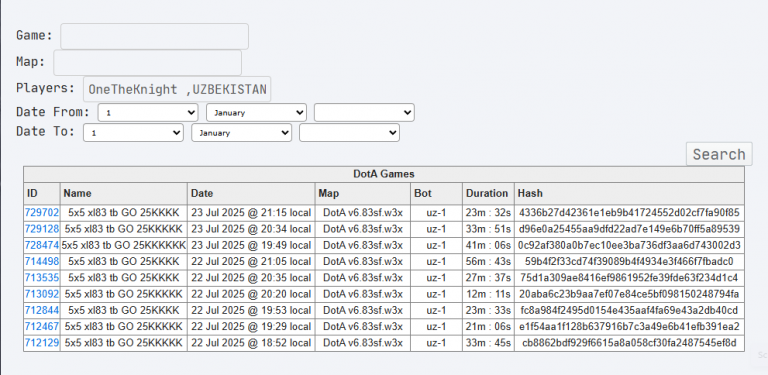
Task: Open game ID 729128 link
Action: [42, 229]
